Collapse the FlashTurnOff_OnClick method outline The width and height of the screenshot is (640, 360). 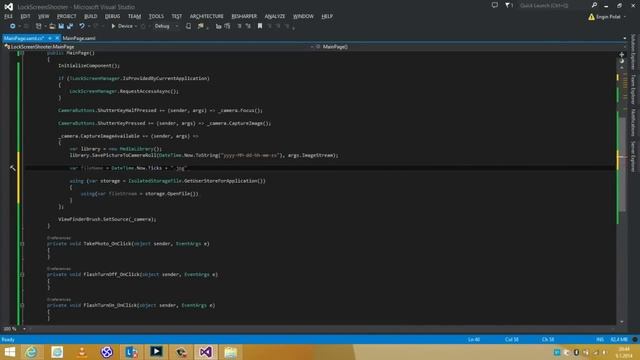pyautogui.click(x=22, y=275)
